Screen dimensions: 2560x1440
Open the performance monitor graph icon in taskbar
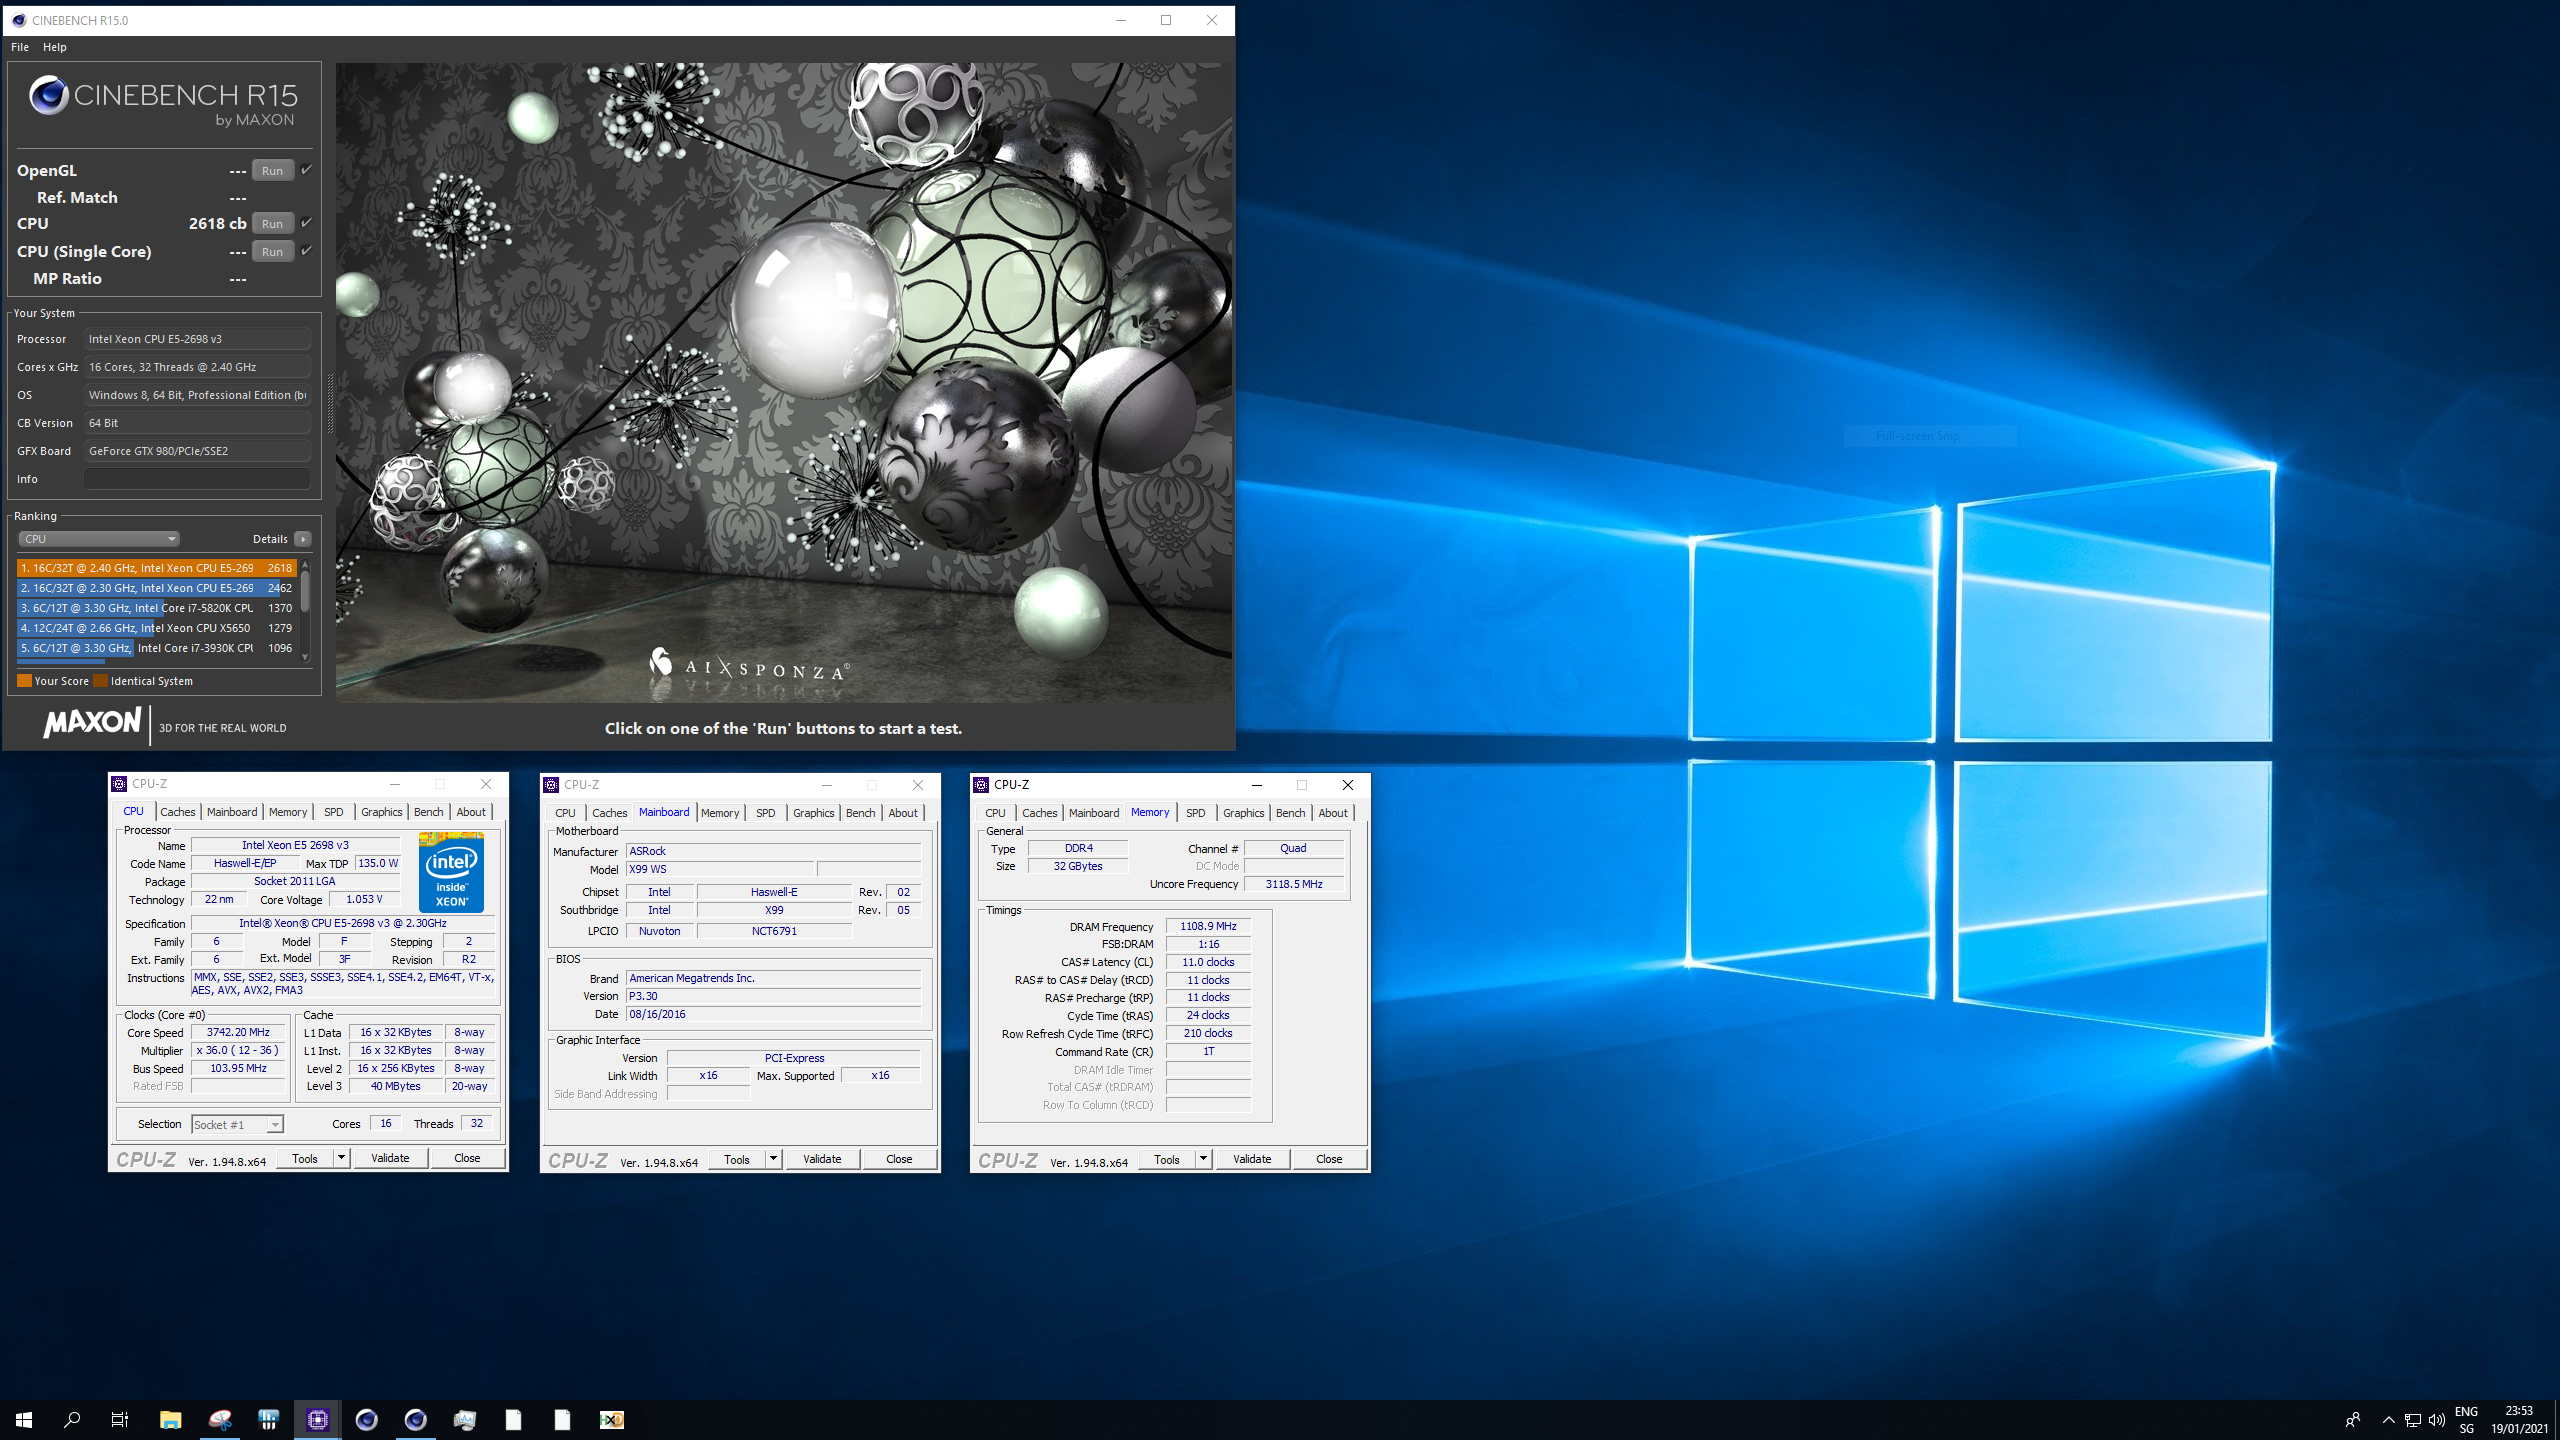pyautogui.click(x=465, y=1420)
